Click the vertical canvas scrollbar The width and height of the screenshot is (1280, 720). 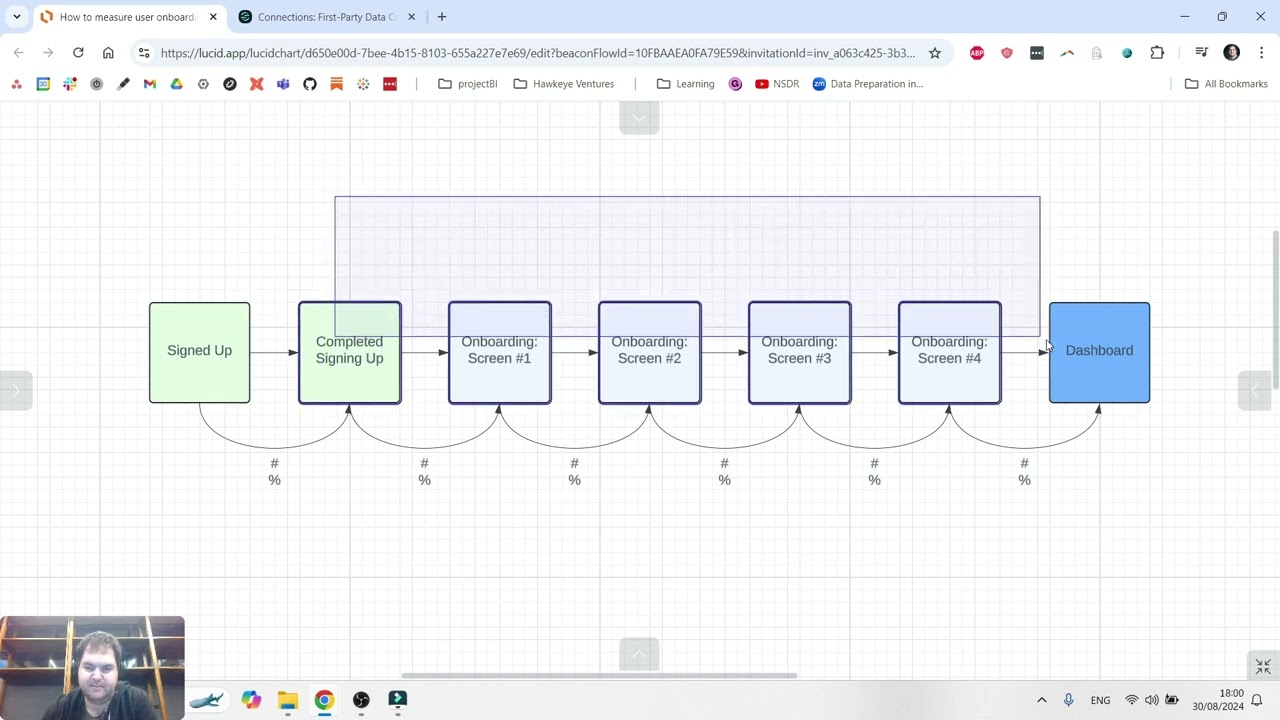tap(1275, 310)
